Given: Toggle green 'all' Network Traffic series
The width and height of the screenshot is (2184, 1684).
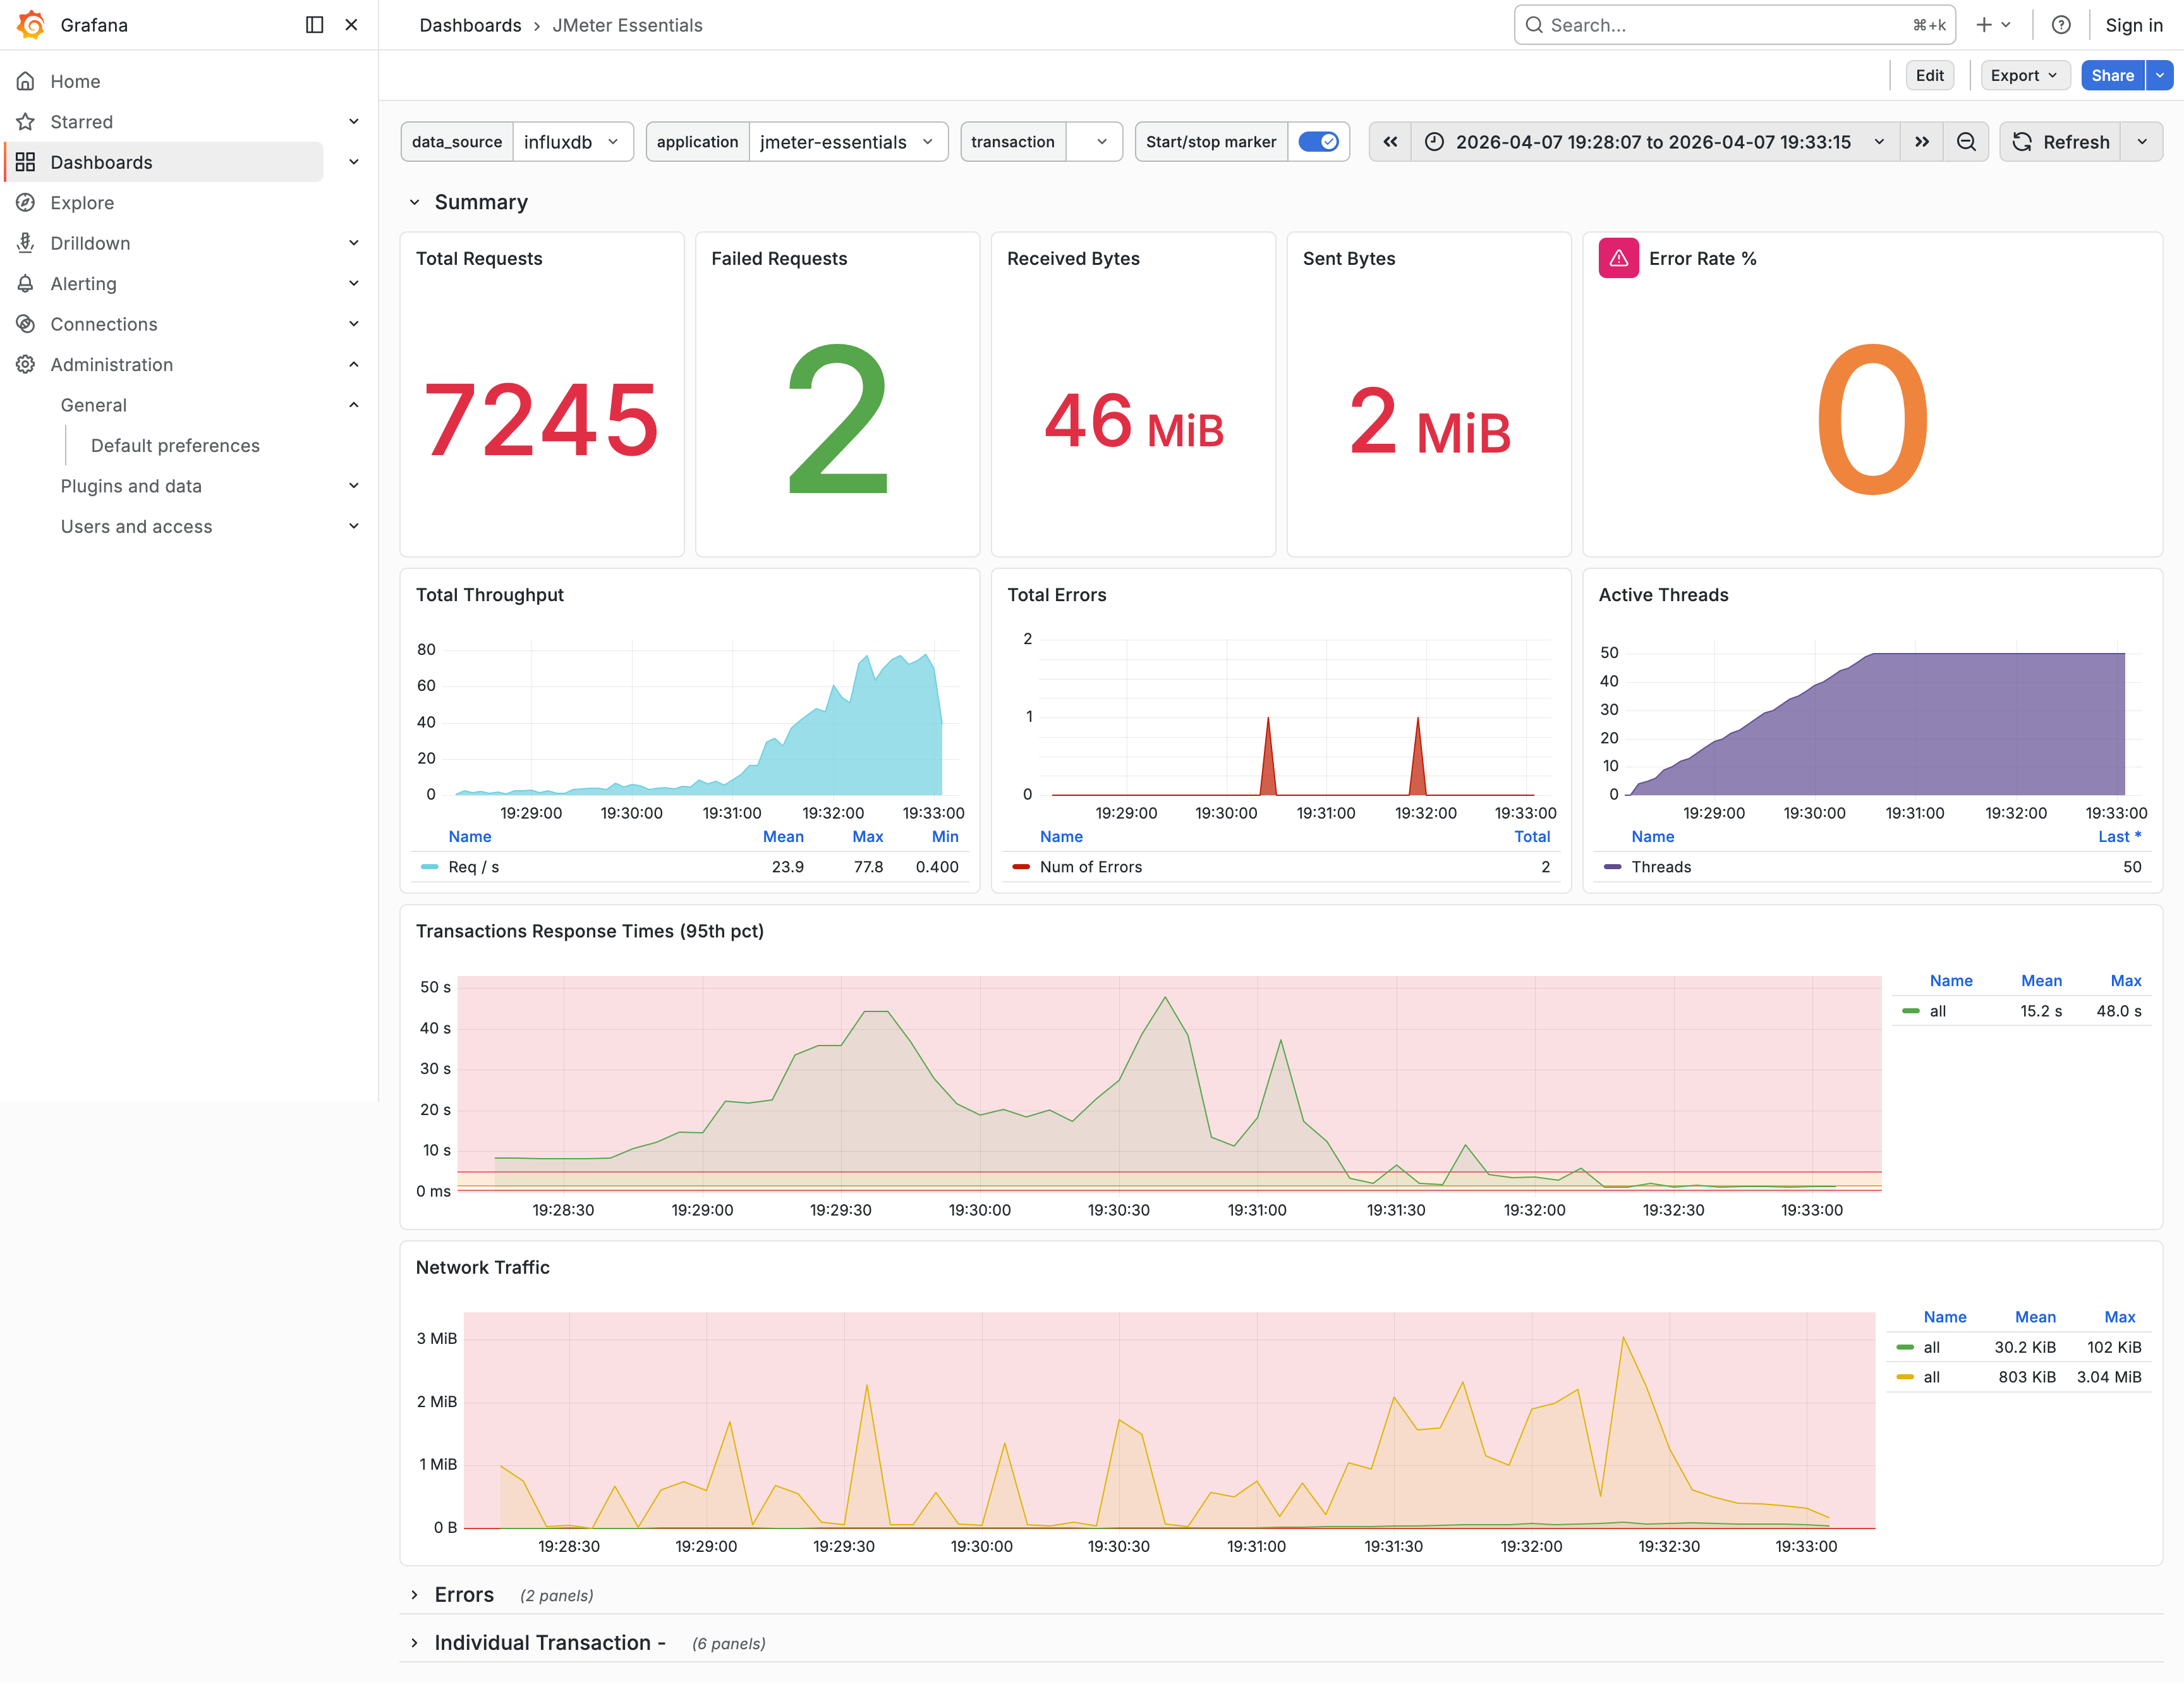Looking at the screenshot, I should (x=1931, y=1347).
